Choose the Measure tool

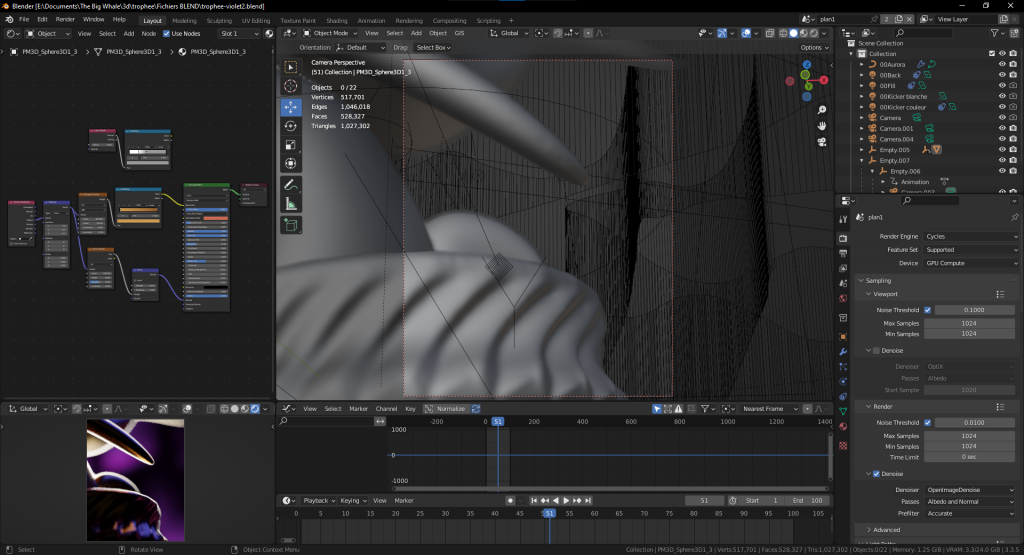click(290, 203)
